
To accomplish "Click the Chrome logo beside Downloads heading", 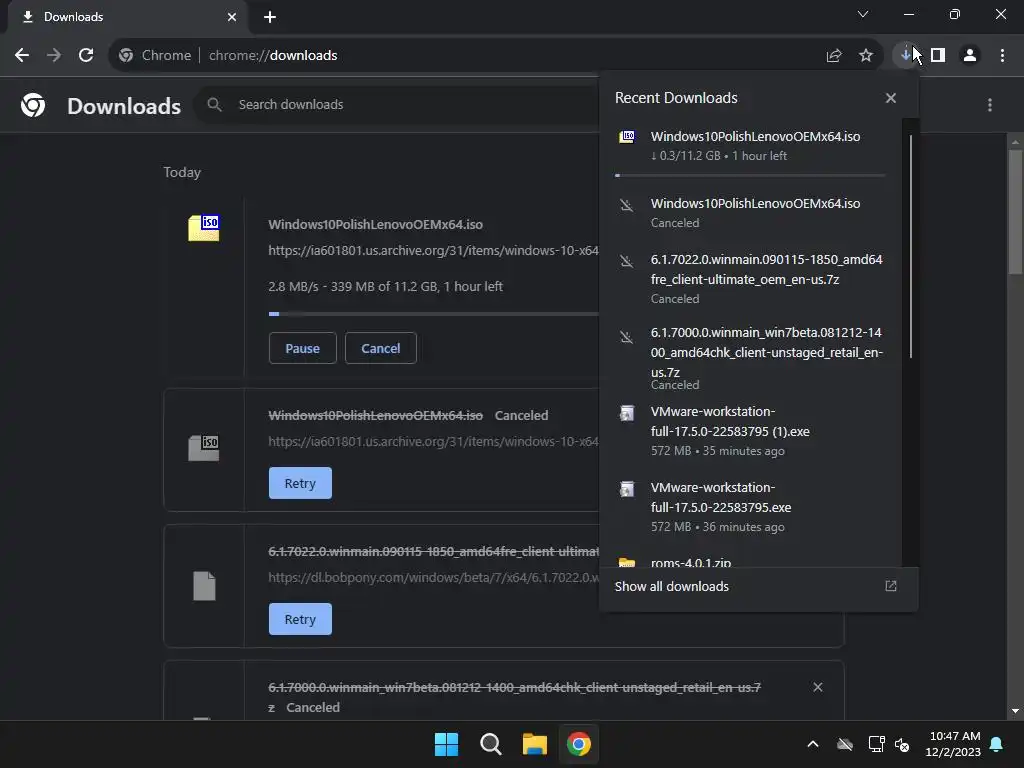I will tap(33, 105).
